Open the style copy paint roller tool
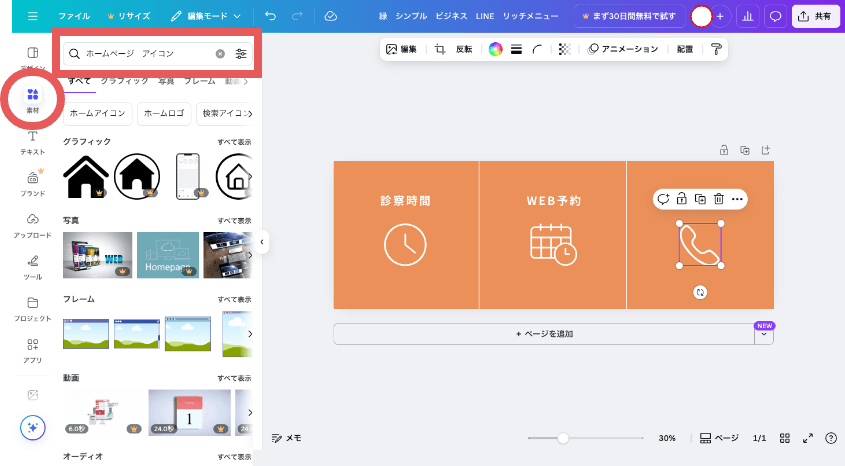 click(x=716, y=49)
